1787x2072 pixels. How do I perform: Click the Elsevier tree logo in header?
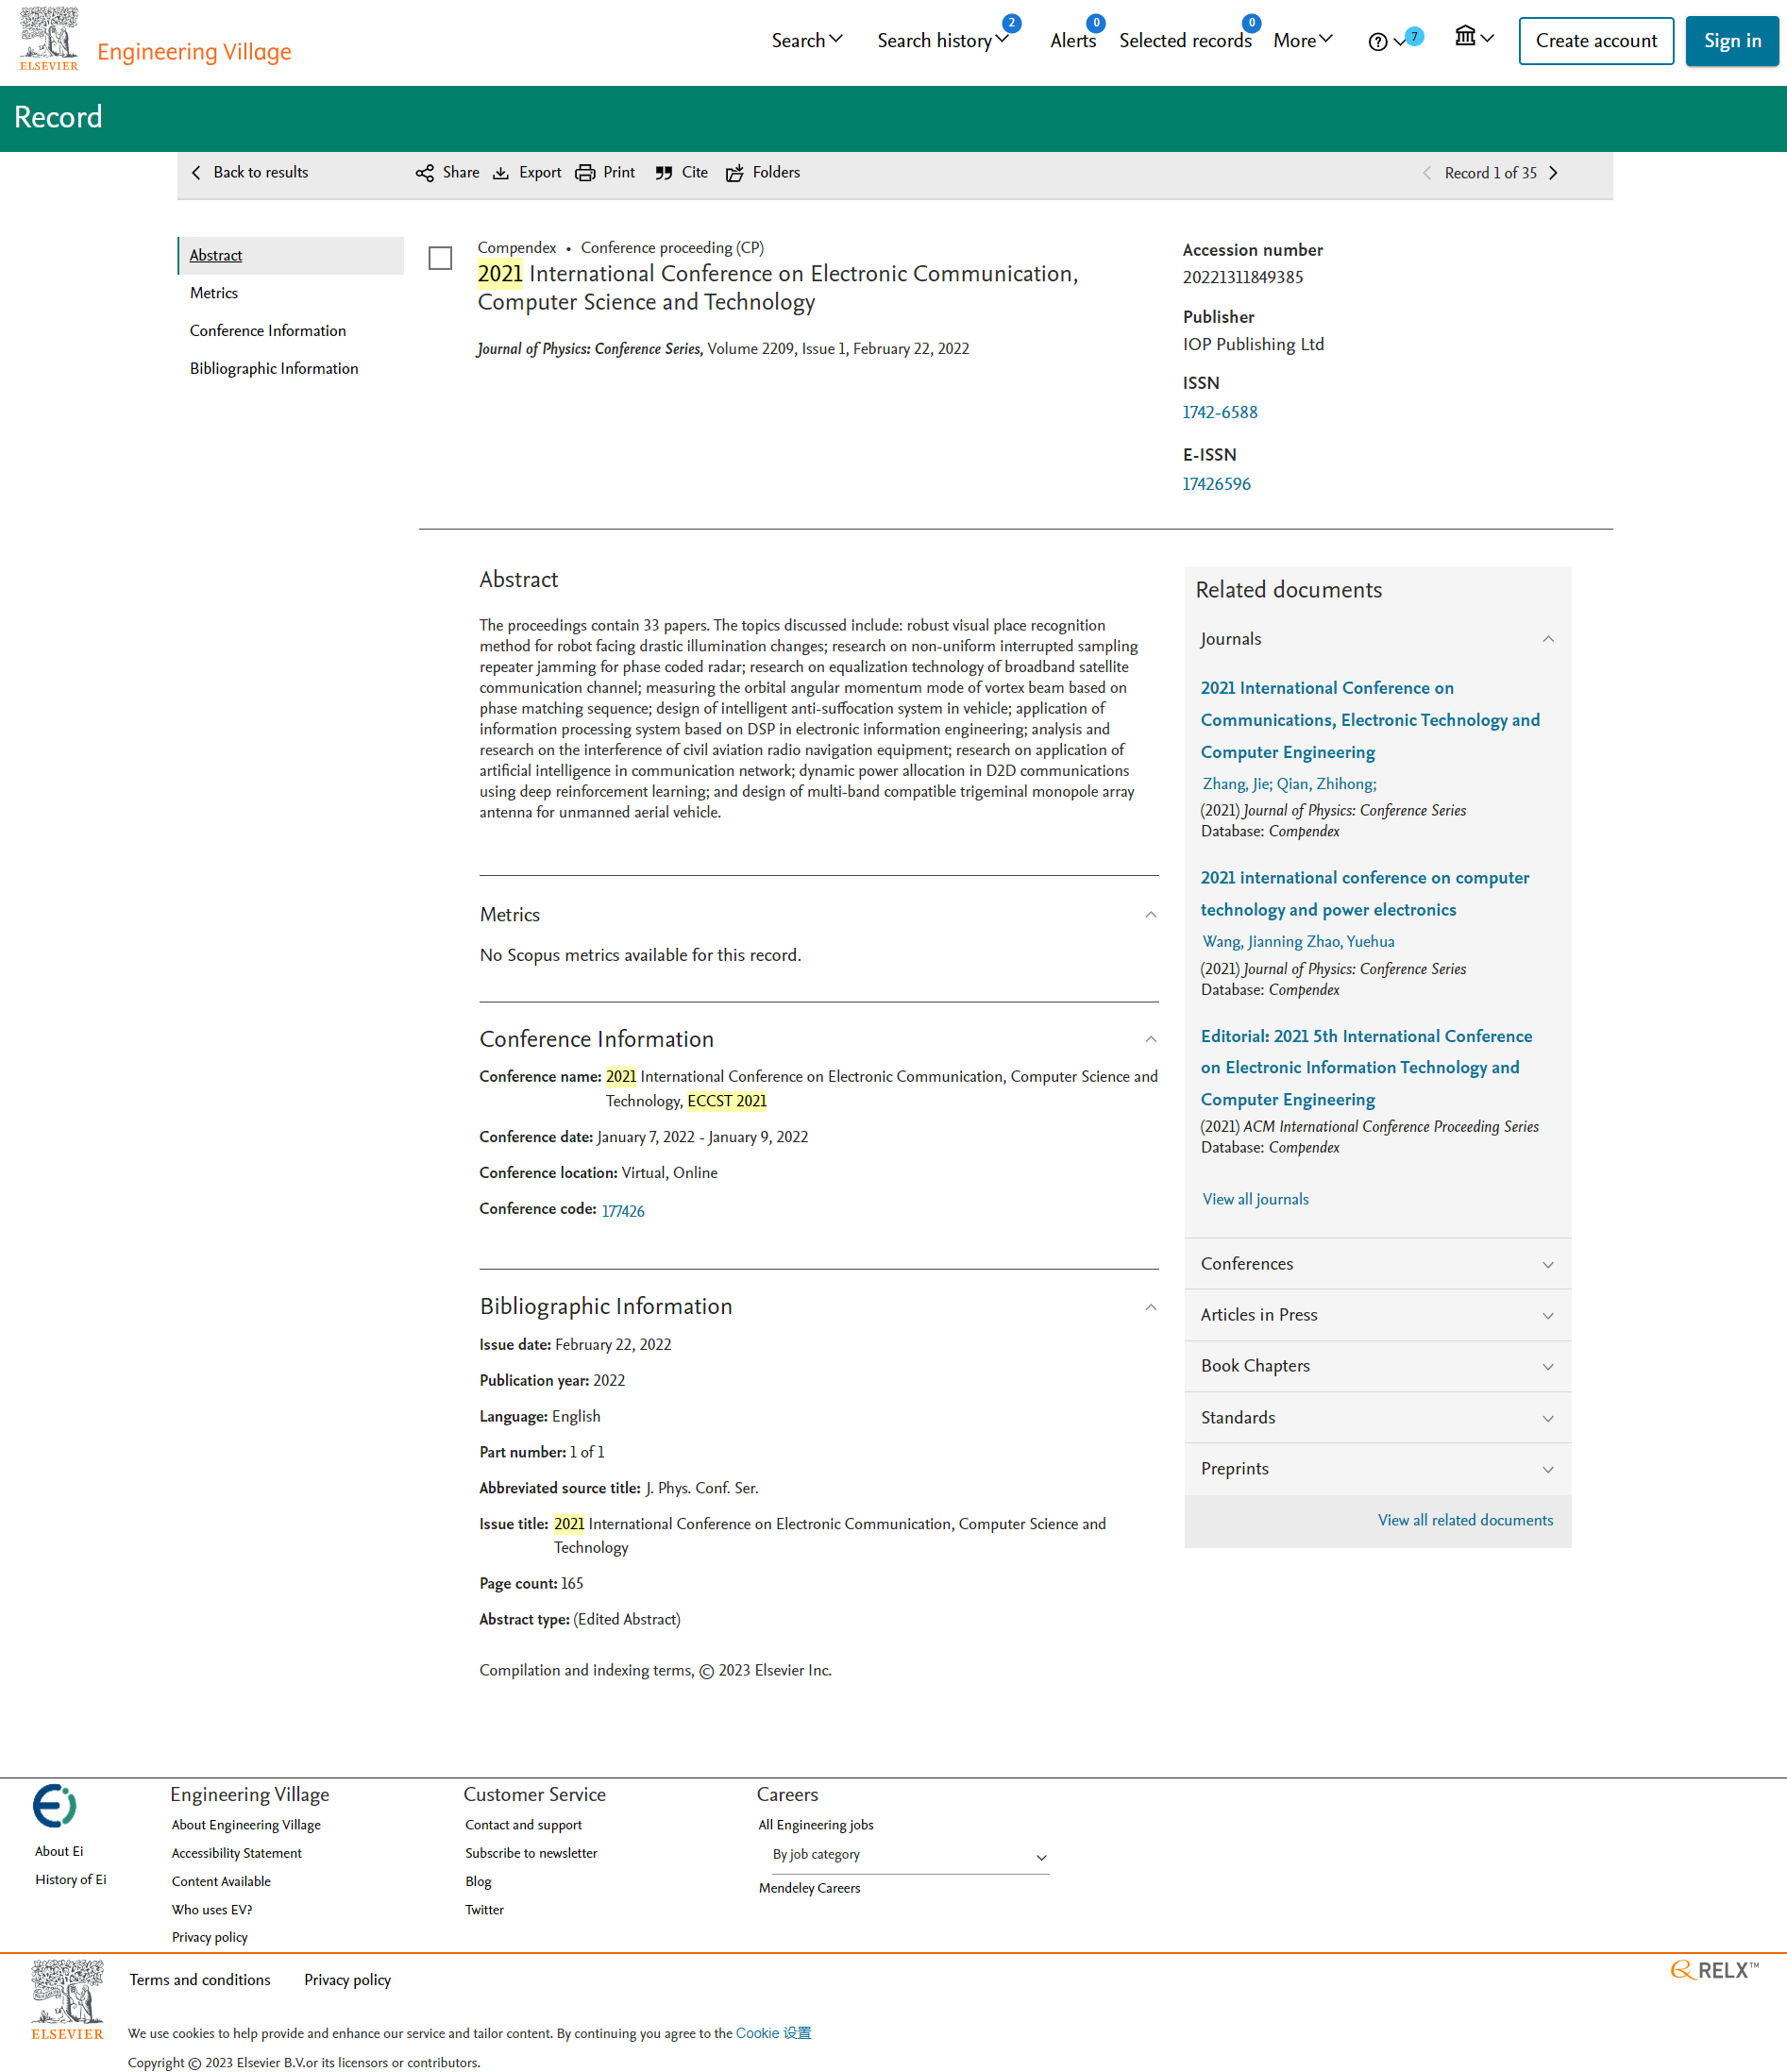pyautogui.click(x=48, y=39)
